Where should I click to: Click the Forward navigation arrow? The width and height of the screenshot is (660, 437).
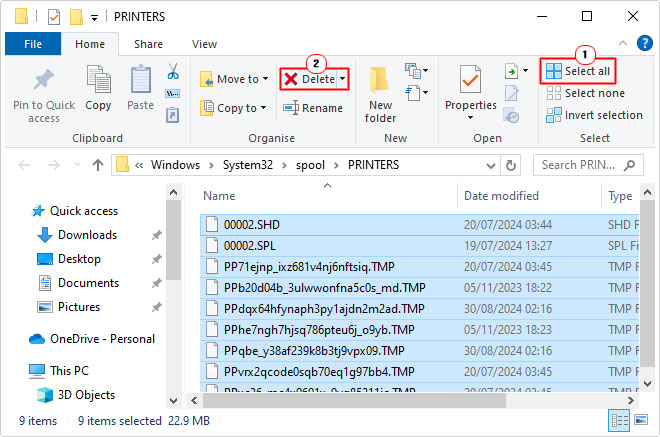point(53,165)
